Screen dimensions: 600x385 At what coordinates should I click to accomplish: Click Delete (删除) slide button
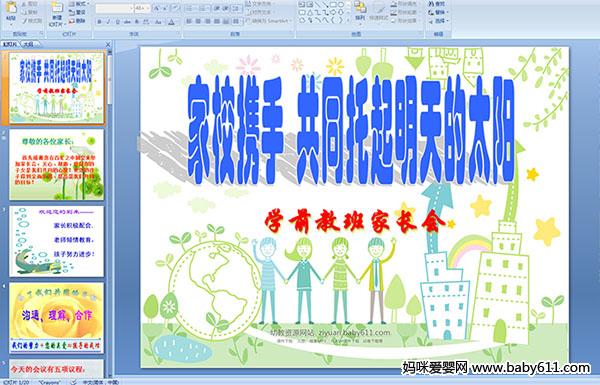(77, 21)
